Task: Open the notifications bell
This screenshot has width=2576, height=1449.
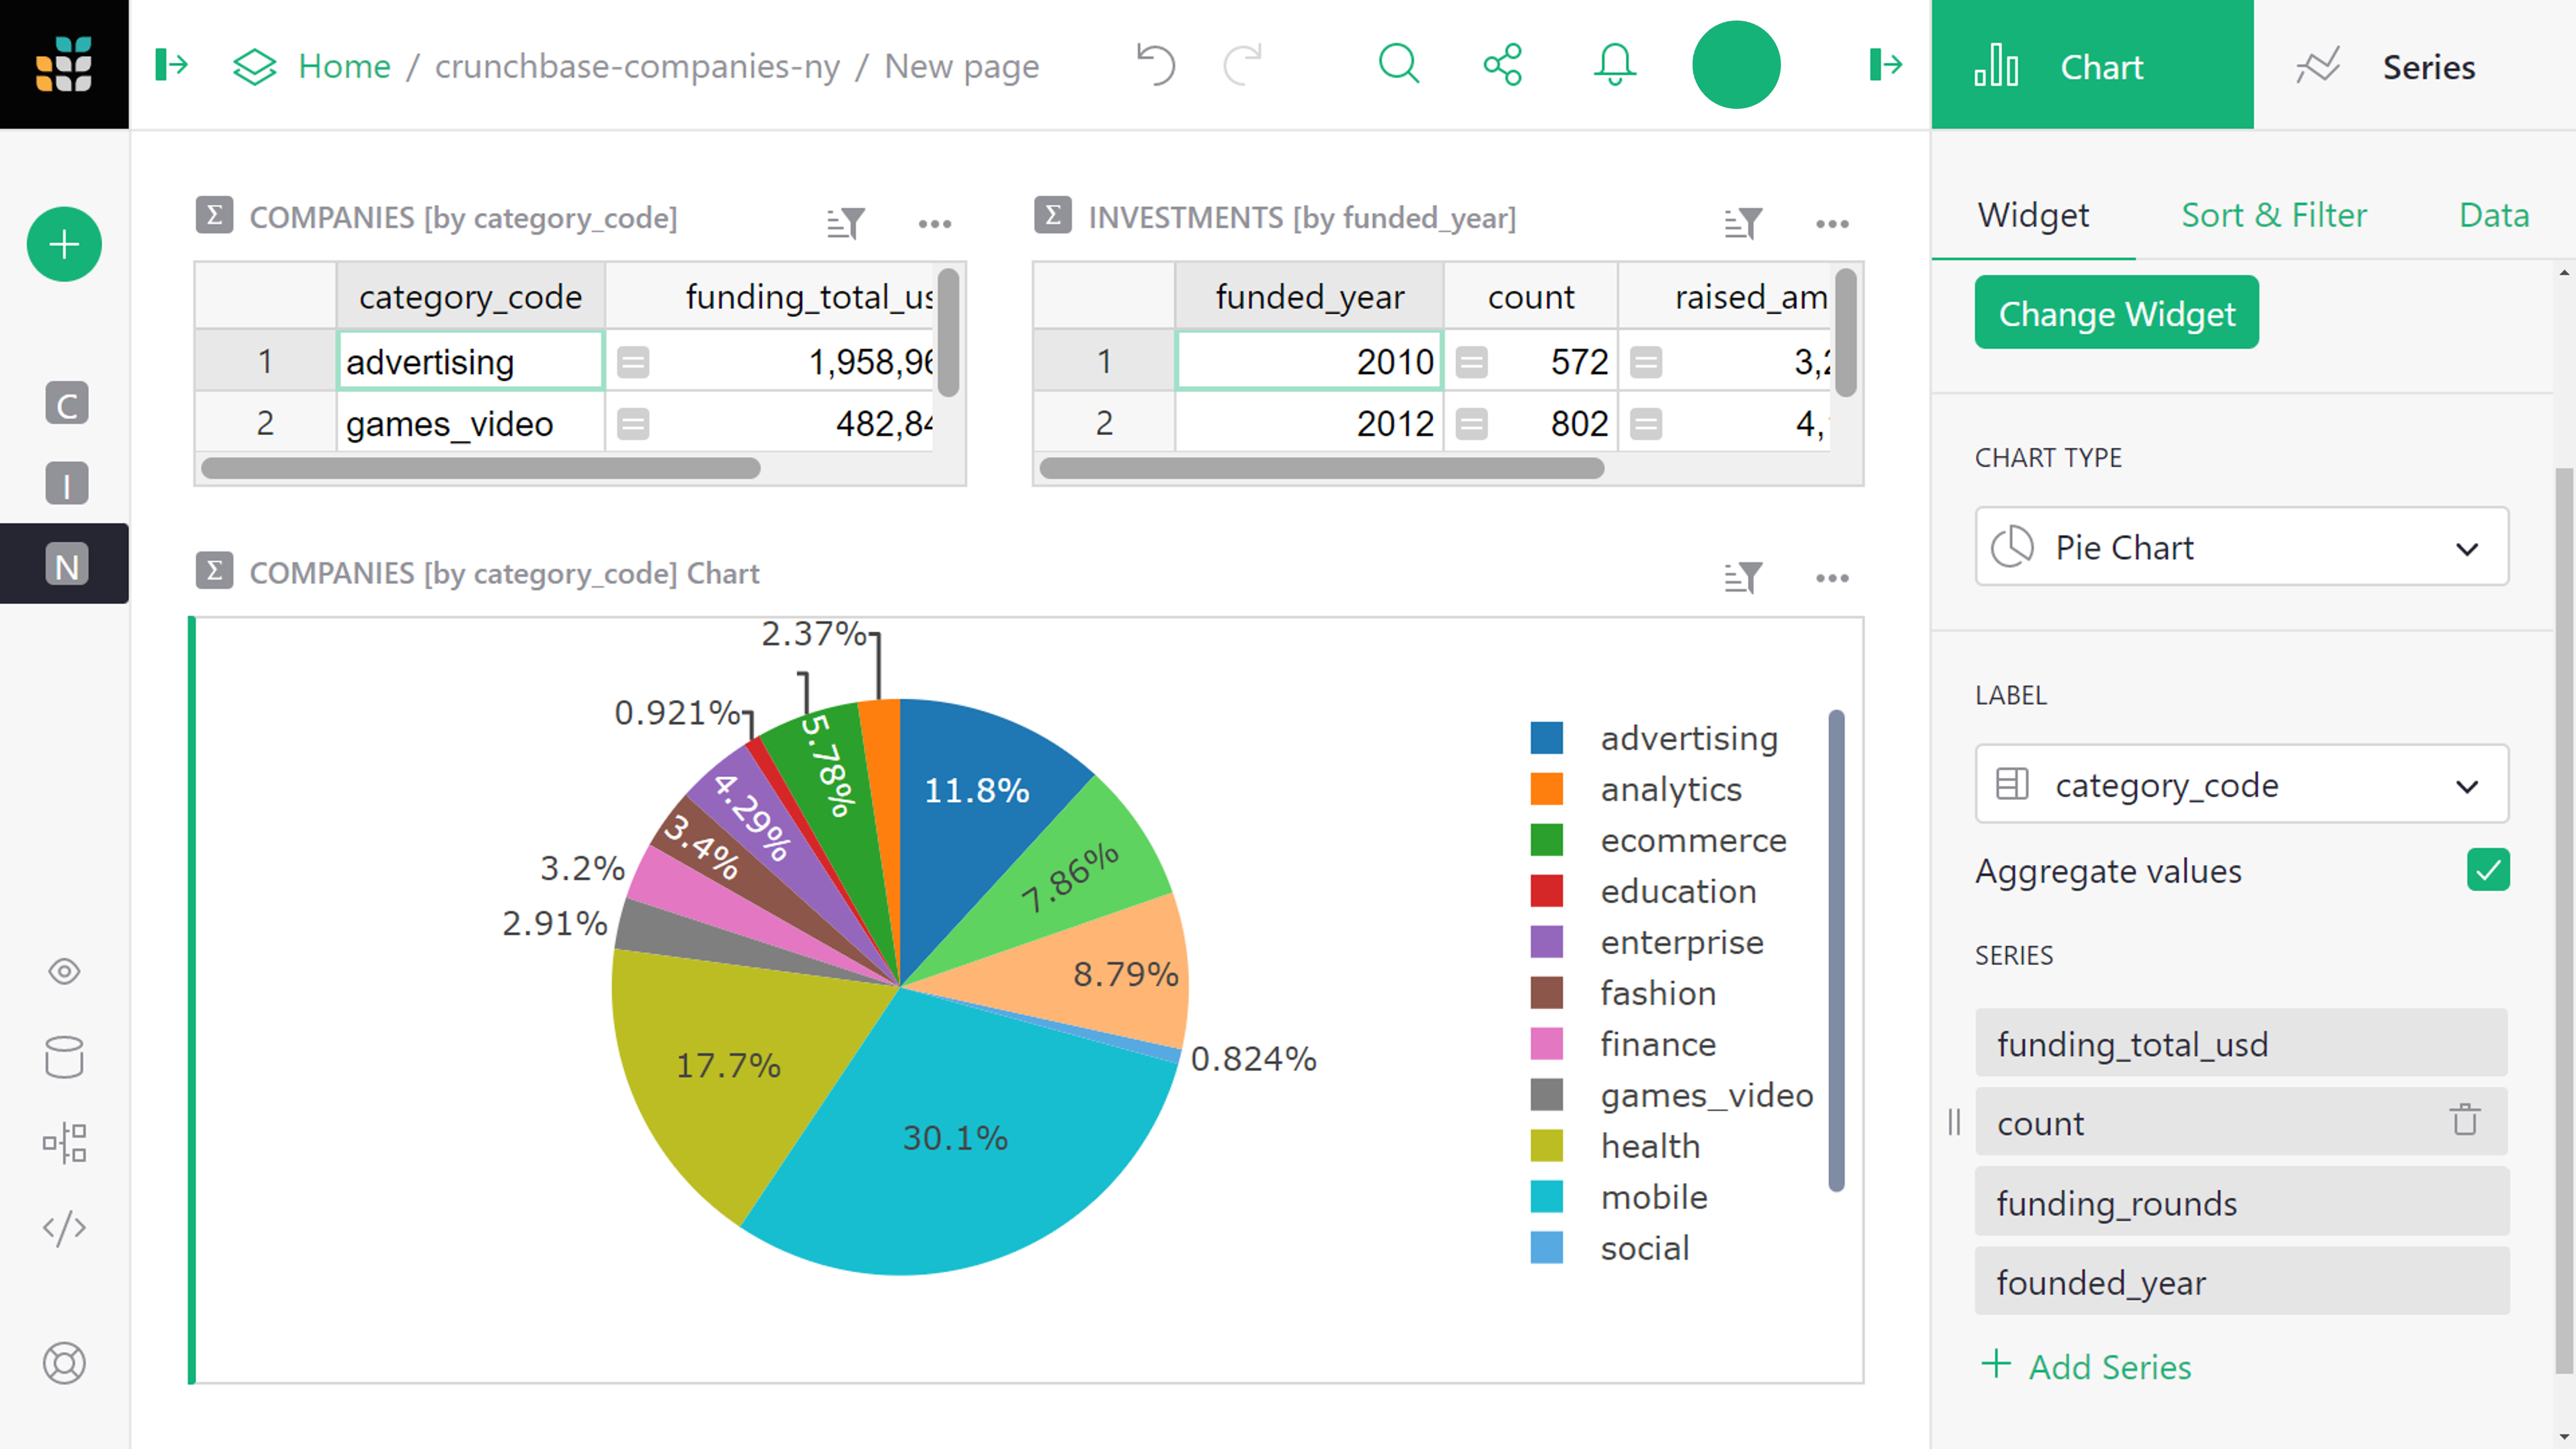Action: pyautogui.click(x=1614, y=65)
